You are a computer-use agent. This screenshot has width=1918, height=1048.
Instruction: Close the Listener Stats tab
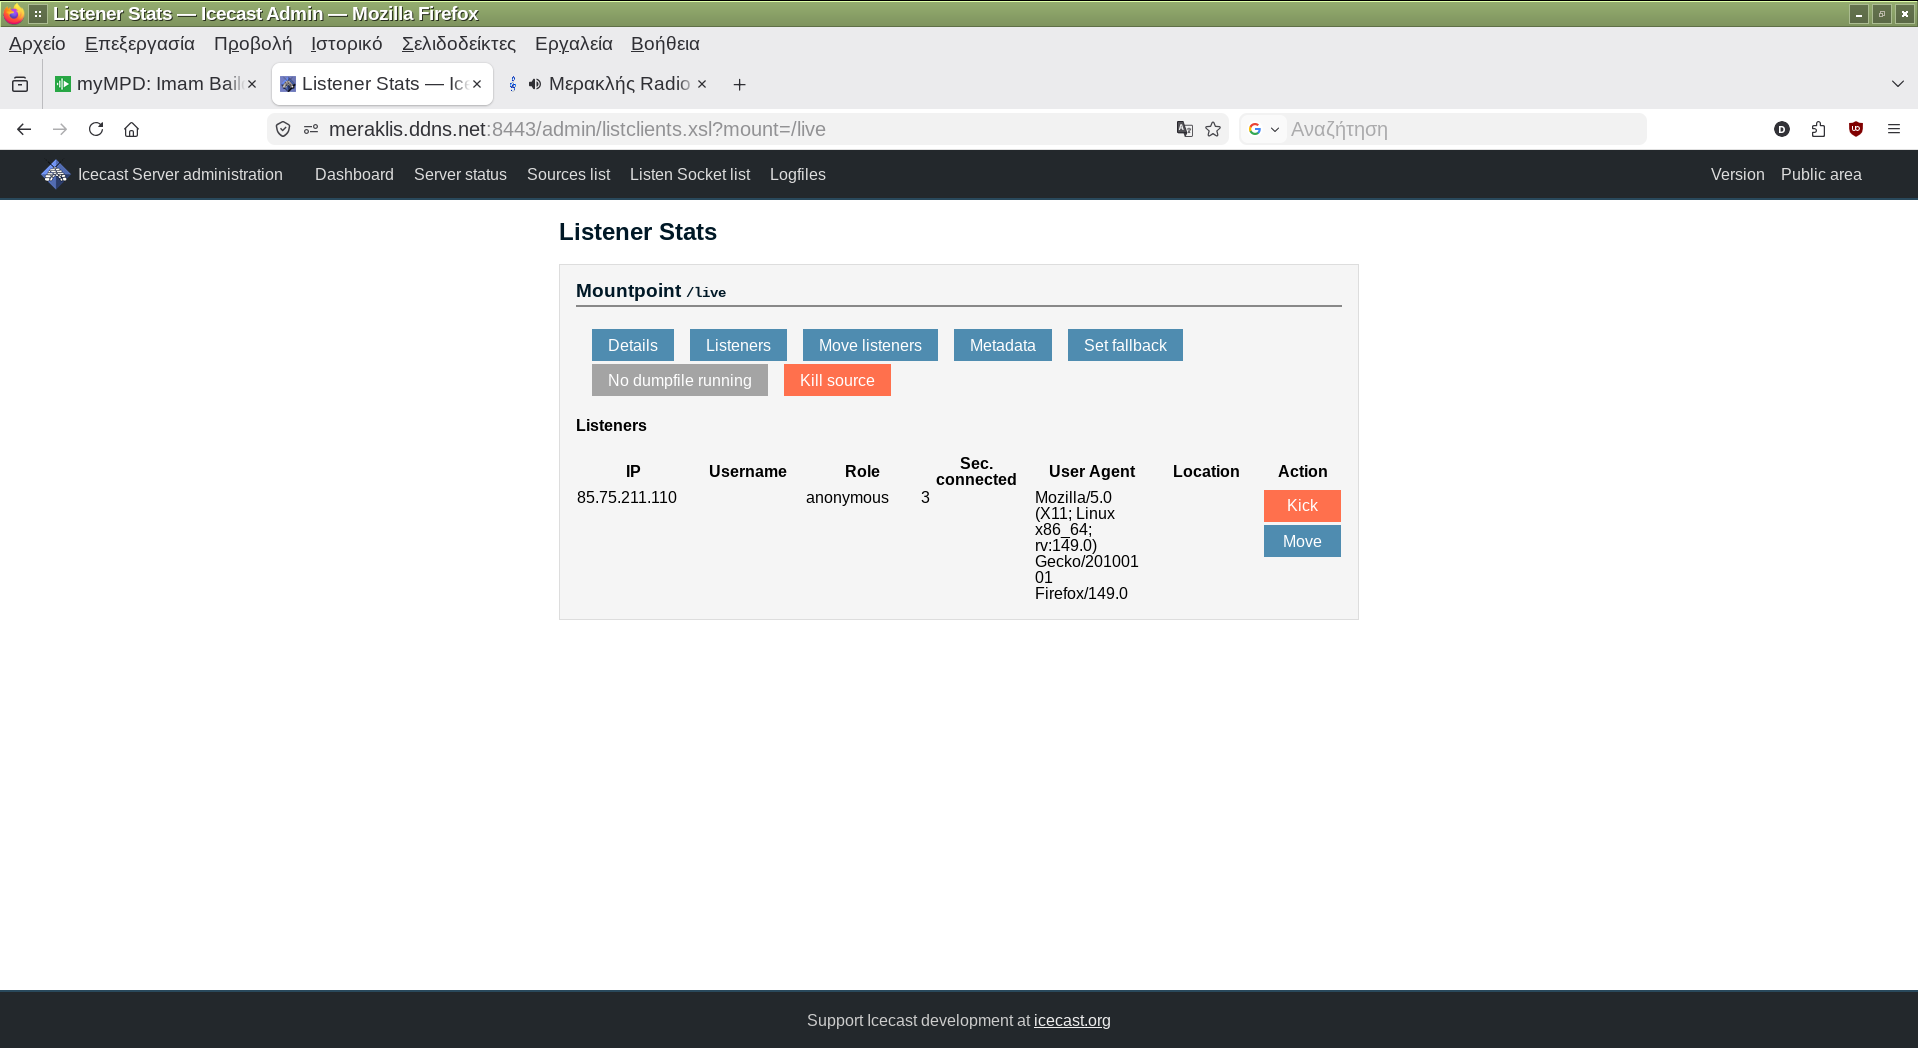[x=477, y=84]
